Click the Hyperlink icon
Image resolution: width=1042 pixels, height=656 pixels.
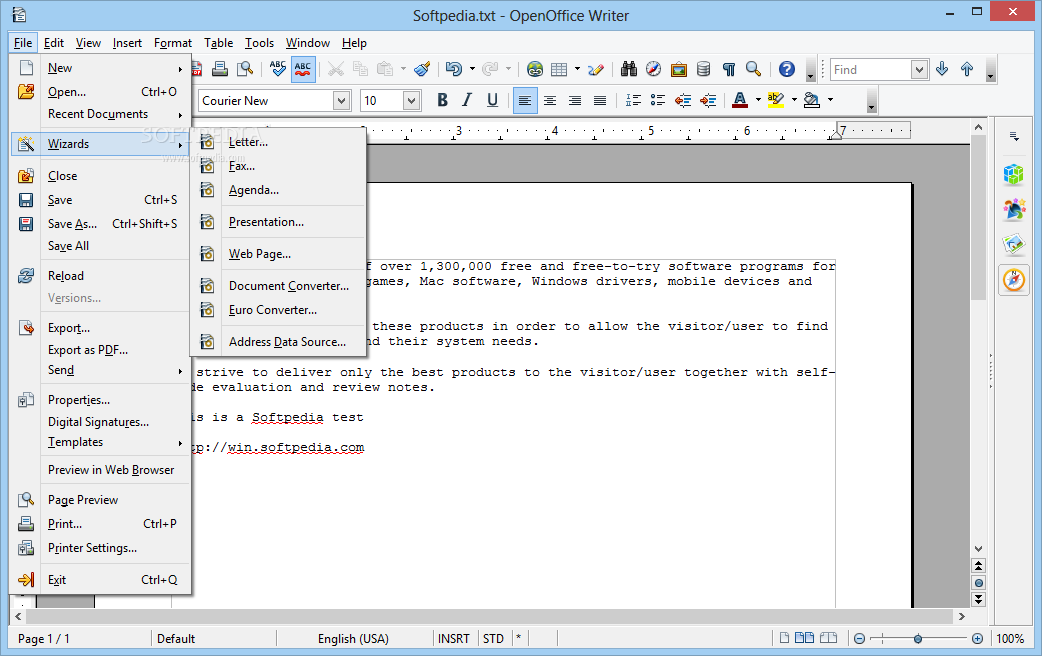coord(534,68)
